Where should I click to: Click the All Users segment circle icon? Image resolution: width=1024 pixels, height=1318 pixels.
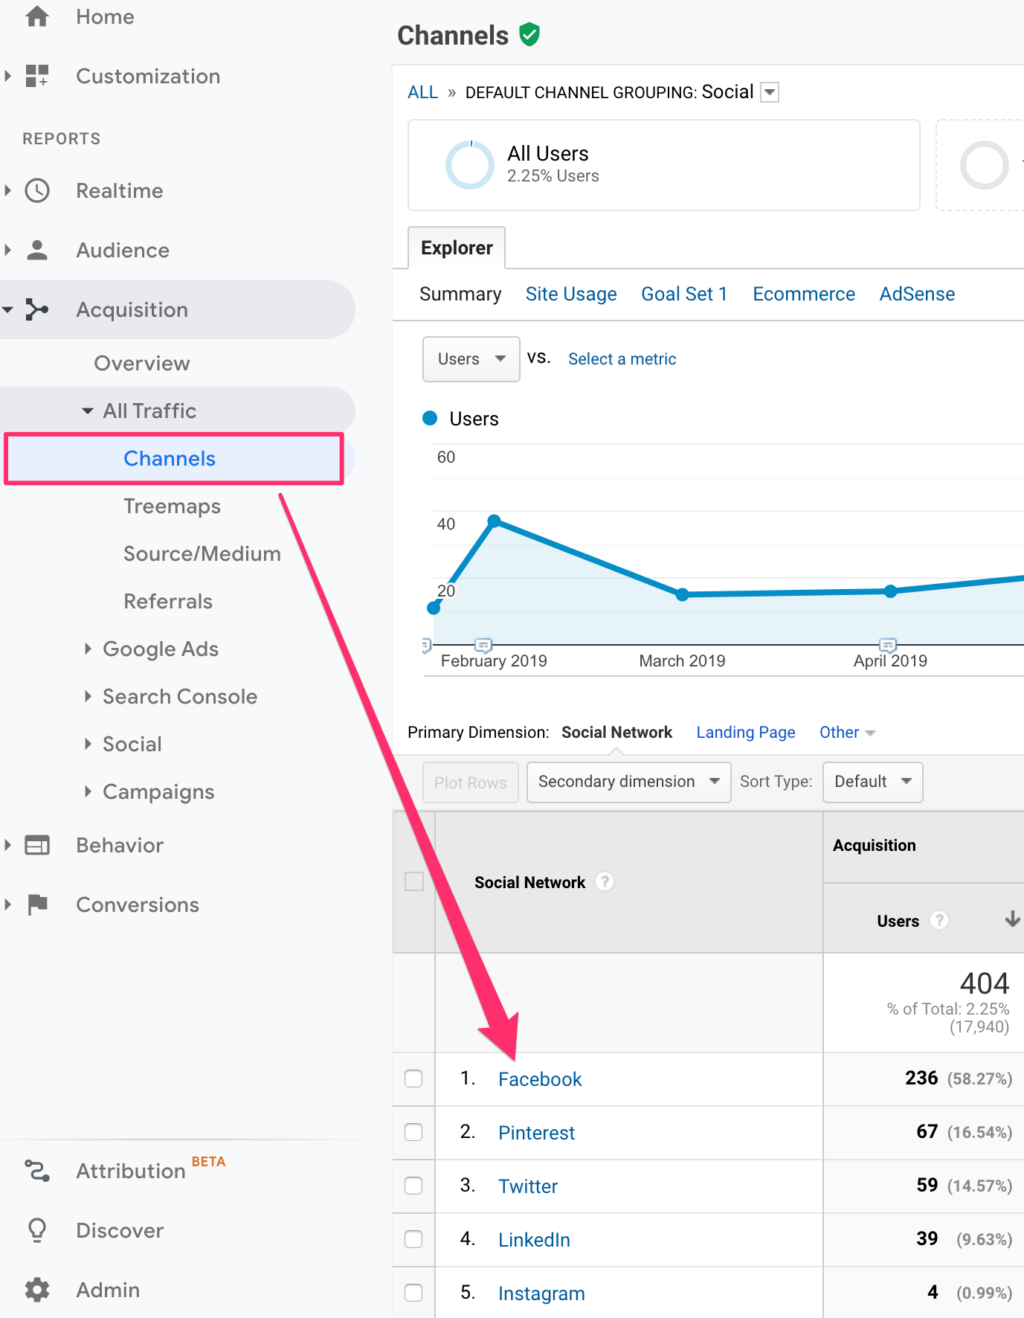(x=470, y=165)
